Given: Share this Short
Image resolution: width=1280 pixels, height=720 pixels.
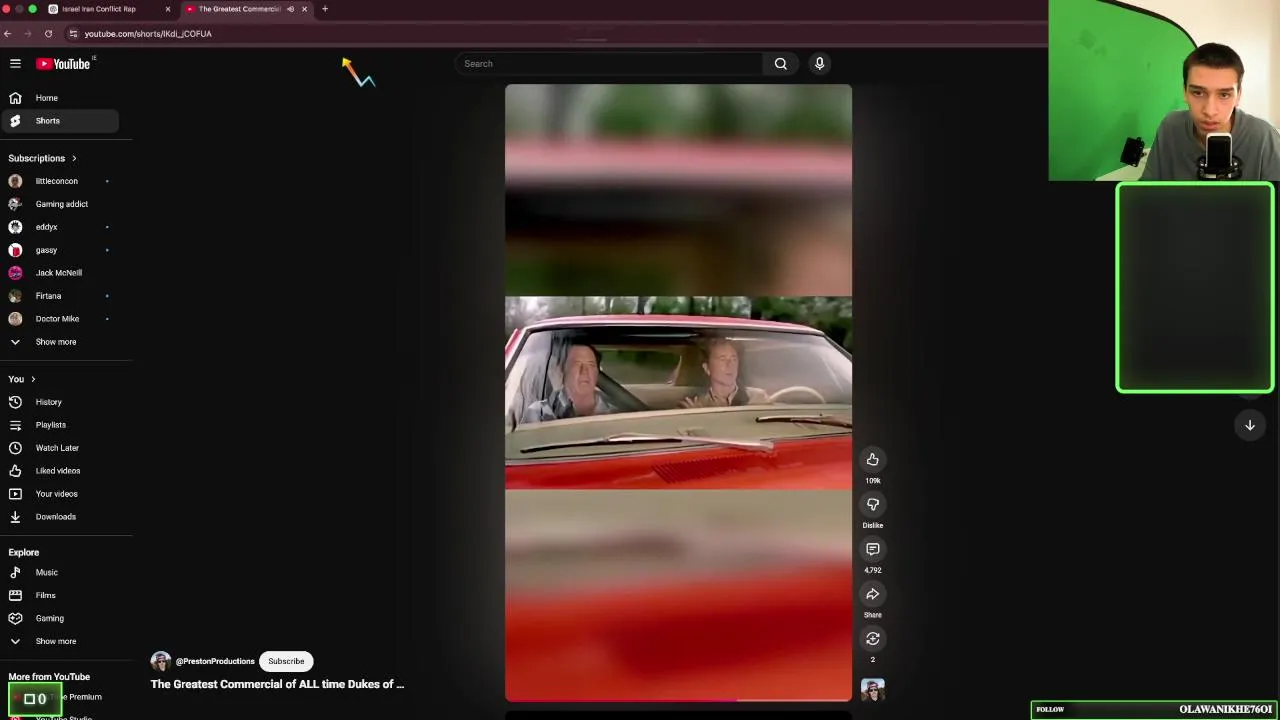Looking at the screenshot, I should point(873,594).
